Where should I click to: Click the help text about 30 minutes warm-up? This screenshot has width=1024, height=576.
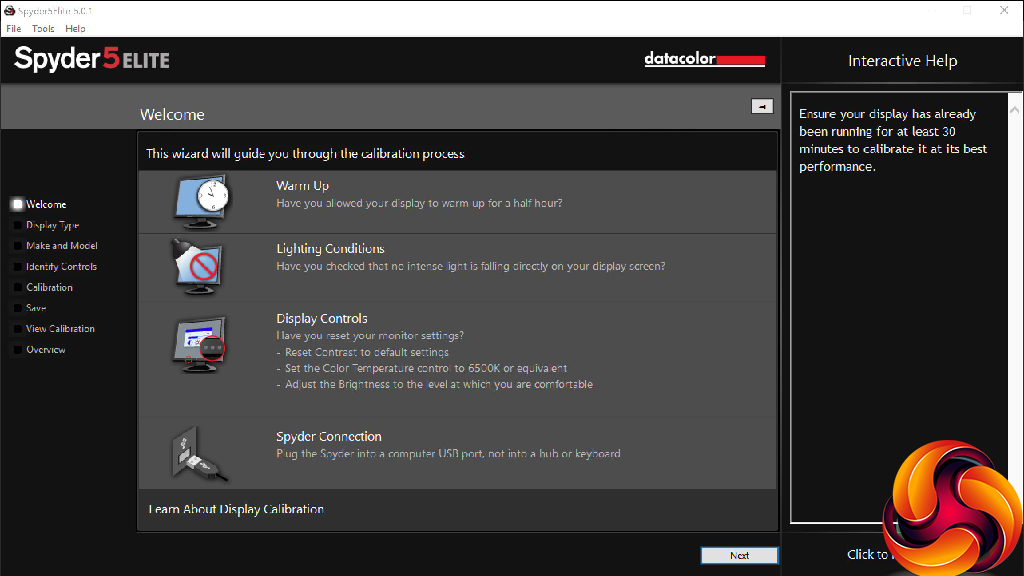tap(893, 140)
